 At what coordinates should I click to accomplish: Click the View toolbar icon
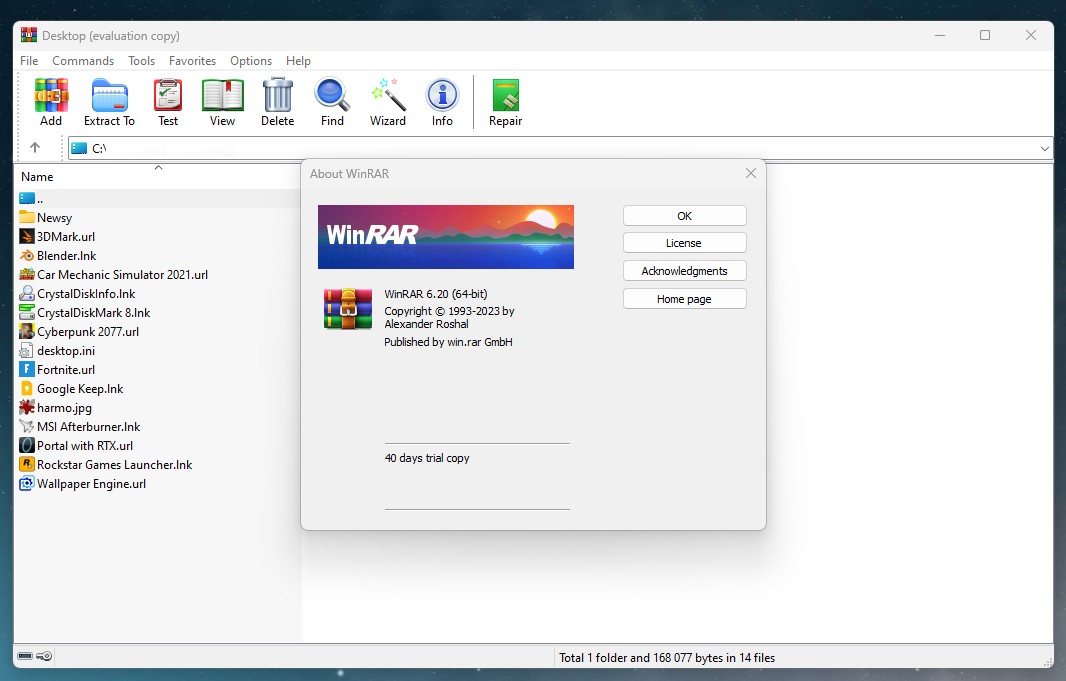pyautogui.click(x=222, y=100)
